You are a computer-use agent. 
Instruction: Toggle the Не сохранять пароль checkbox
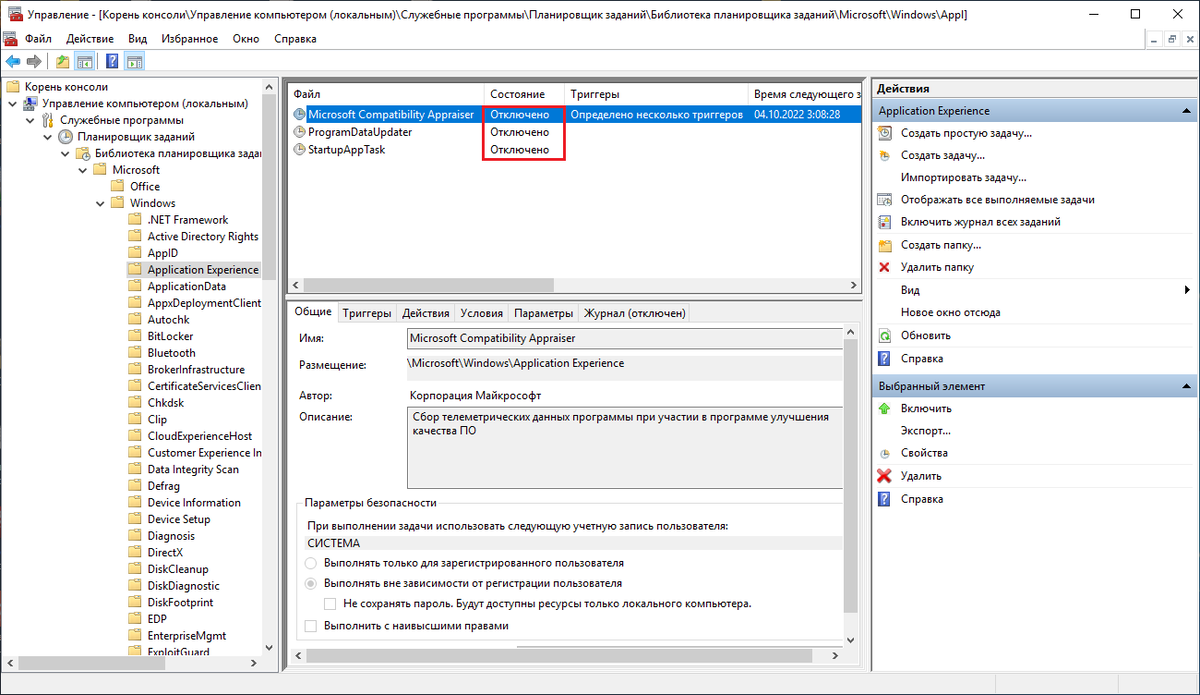click(330, 604)
